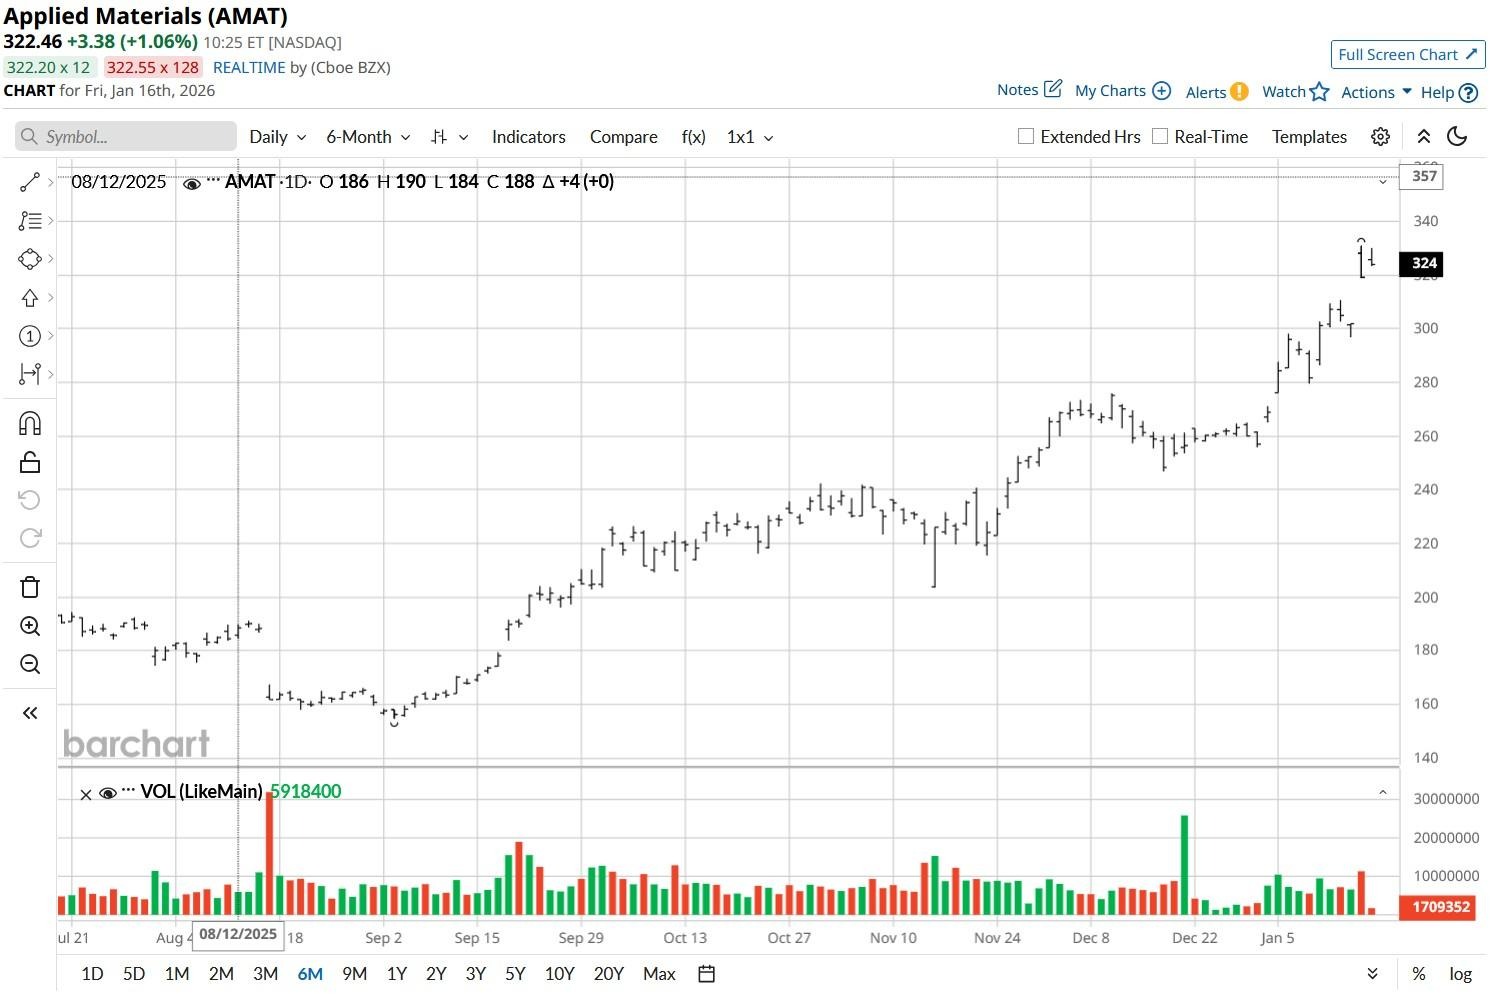The height and width of the screenshot is (994, 1492).
Task: Collapse the left drawing toolbar
Action: [x=30, y=713]
